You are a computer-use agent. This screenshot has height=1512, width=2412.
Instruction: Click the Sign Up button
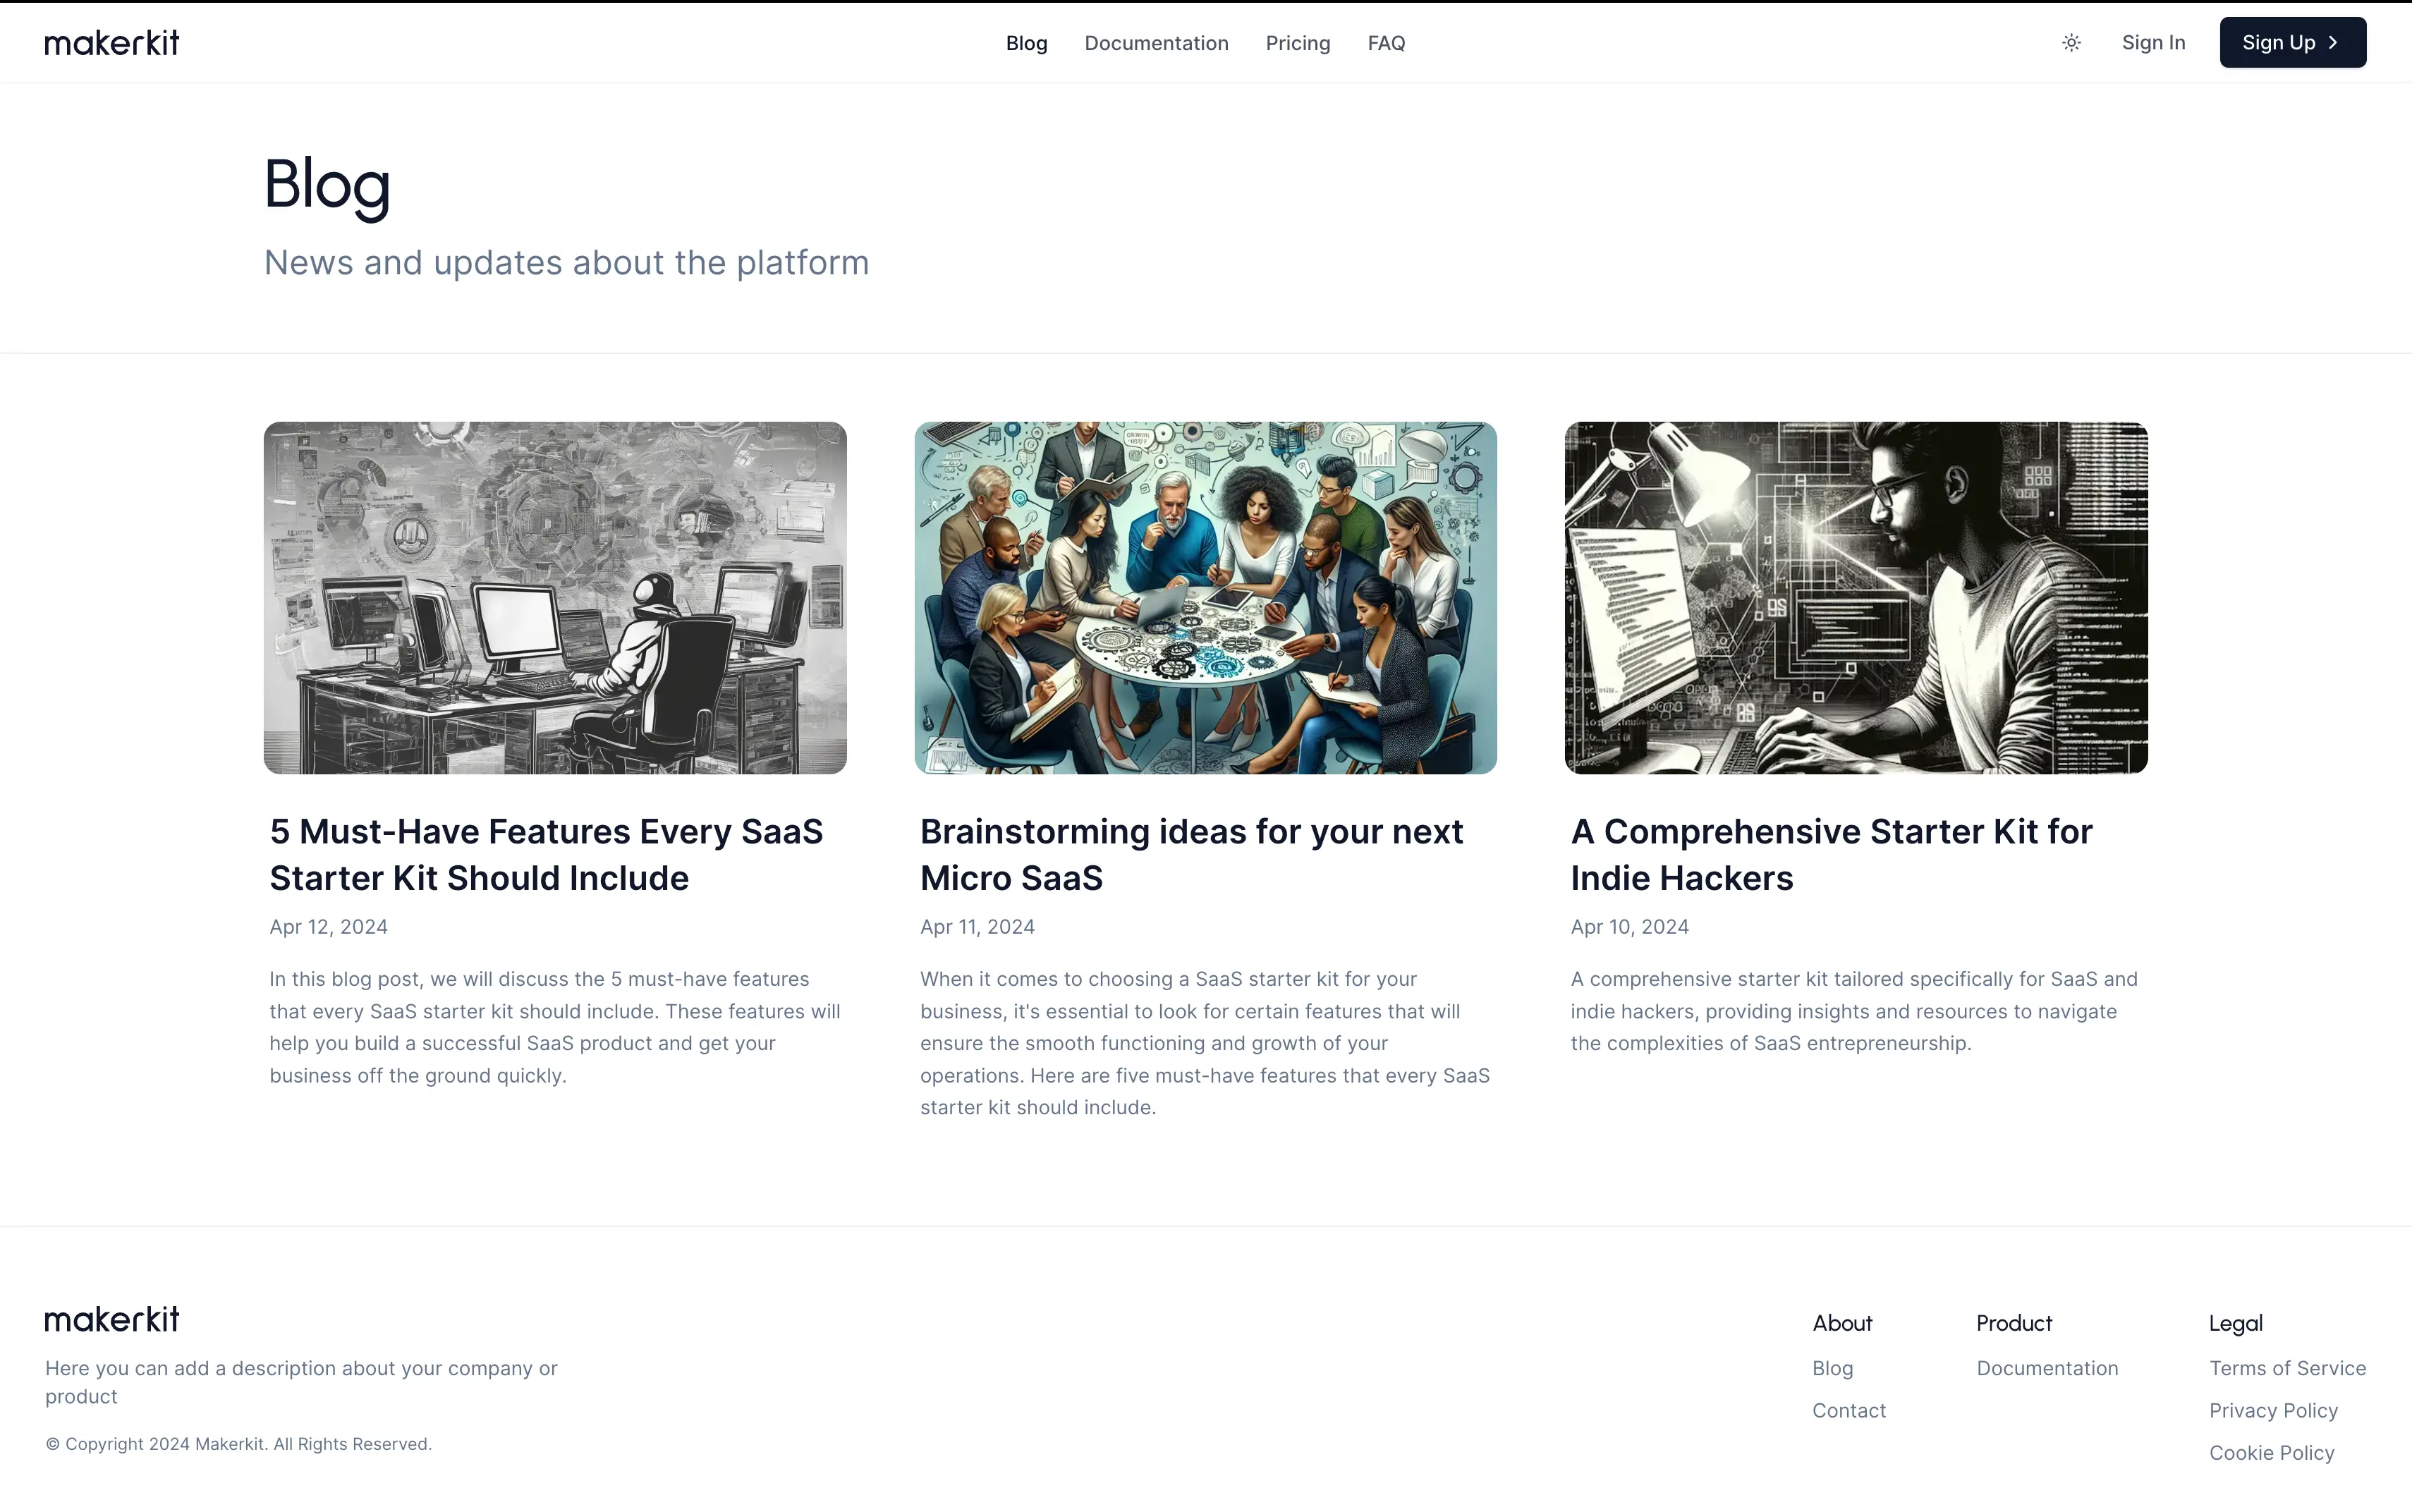2291,43
